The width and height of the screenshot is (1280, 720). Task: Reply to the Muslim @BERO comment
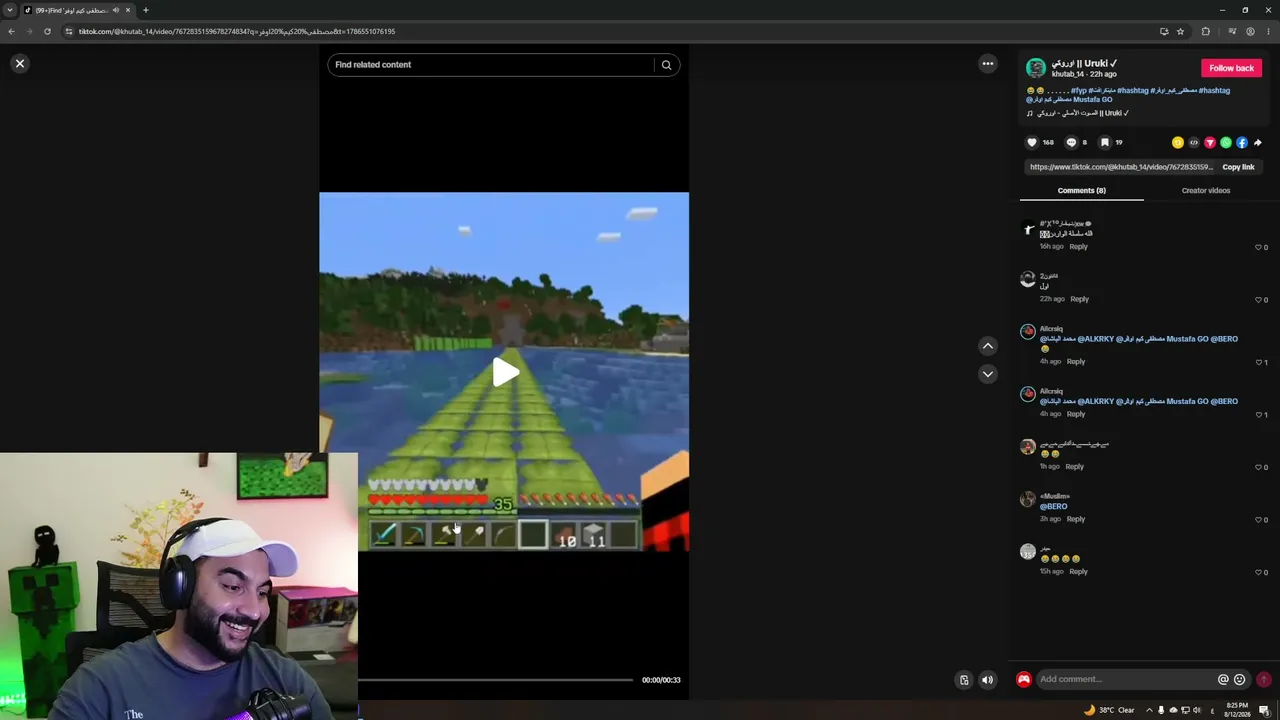tap(1075, 519)
